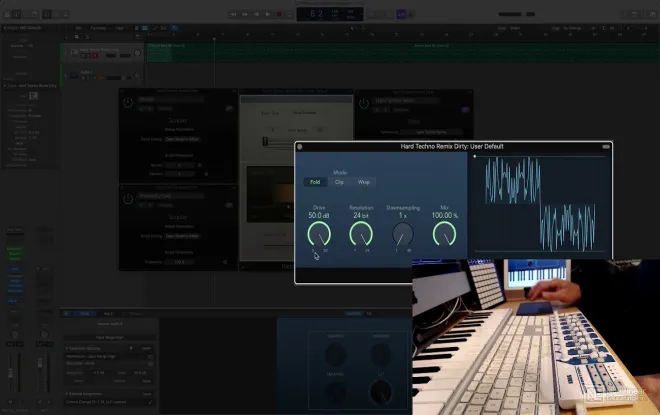Click Open Script in Editor in Probability Gate
The height and width of the screenshot is (415, 660).
[x=182, y=236]
